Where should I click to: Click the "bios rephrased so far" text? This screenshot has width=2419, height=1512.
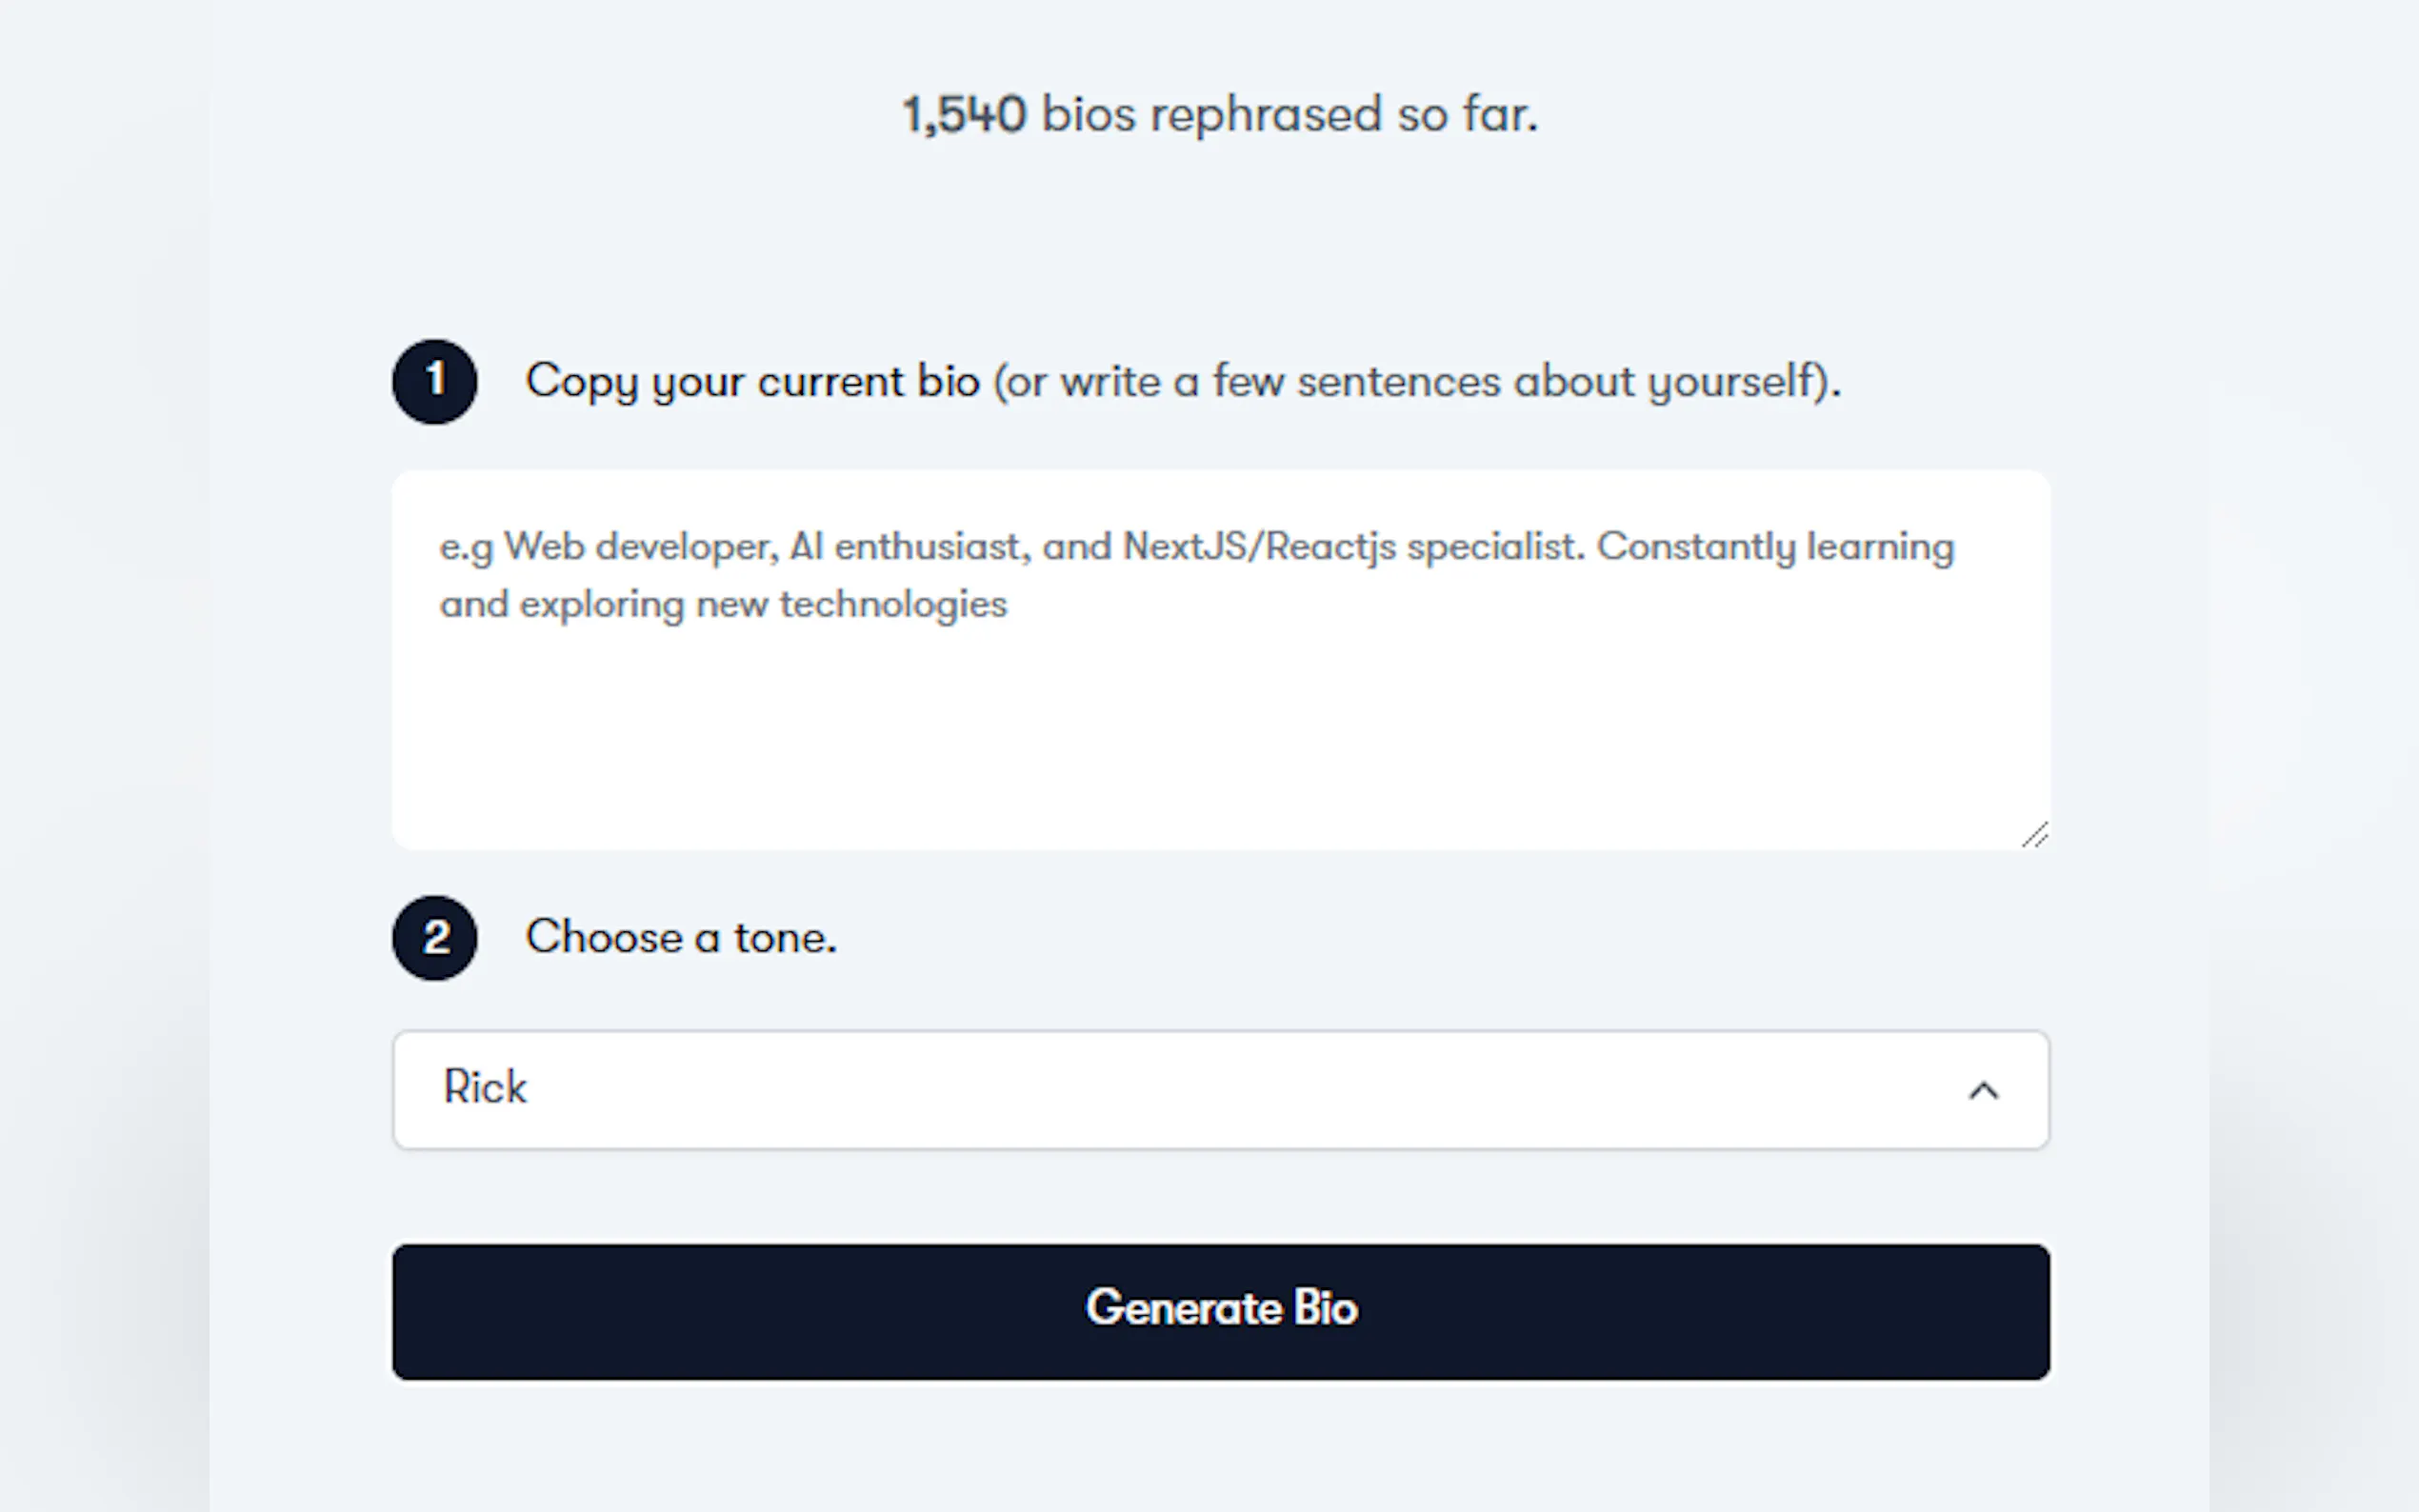tap(1289, 114)
